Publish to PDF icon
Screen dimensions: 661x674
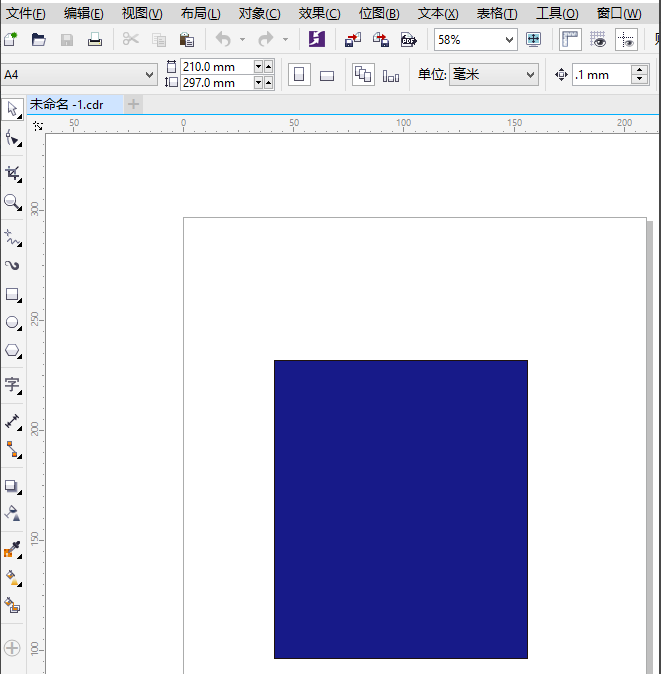(408, 40)
